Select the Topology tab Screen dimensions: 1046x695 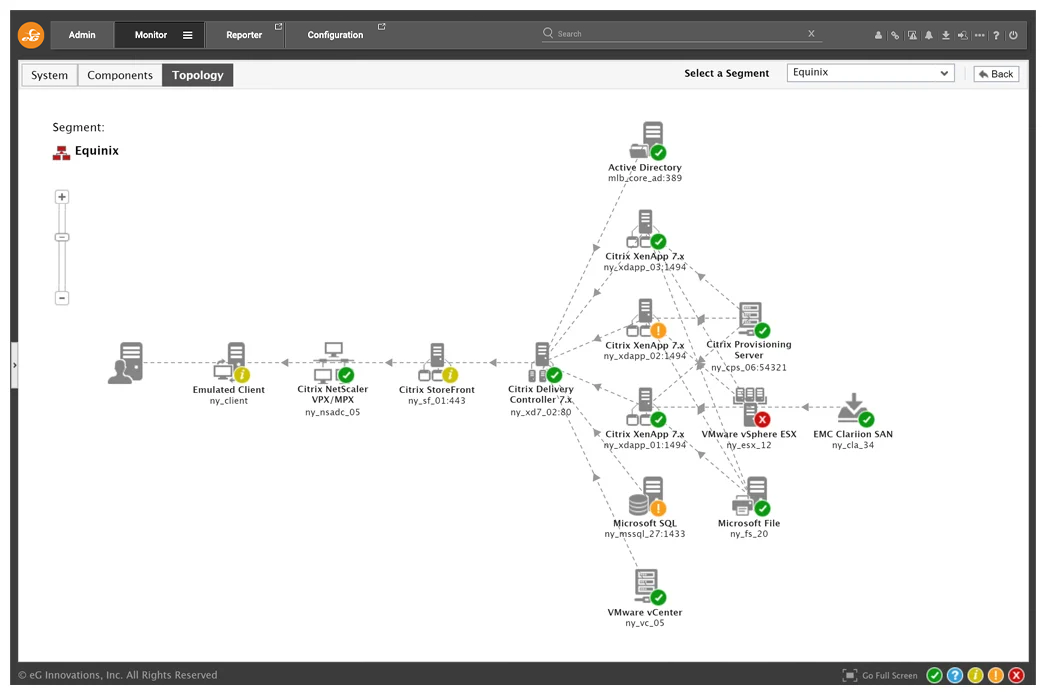click(197, 75)
